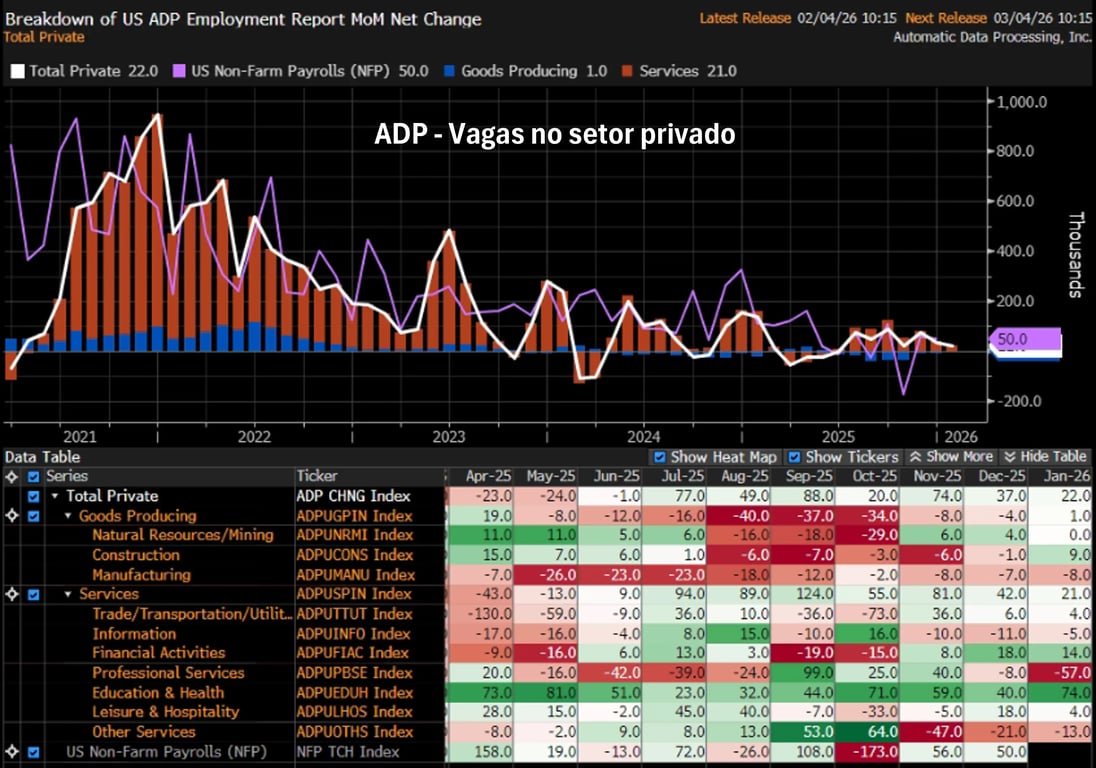Click the Show More double-chevron icon
Image resolution: width=1096 pixels, height=768 pixels.
tap(914, 456)
